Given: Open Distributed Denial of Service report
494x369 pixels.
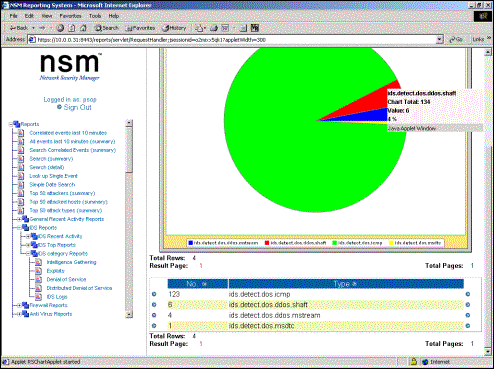Looking at the screenshot, I should click(79, 288).
